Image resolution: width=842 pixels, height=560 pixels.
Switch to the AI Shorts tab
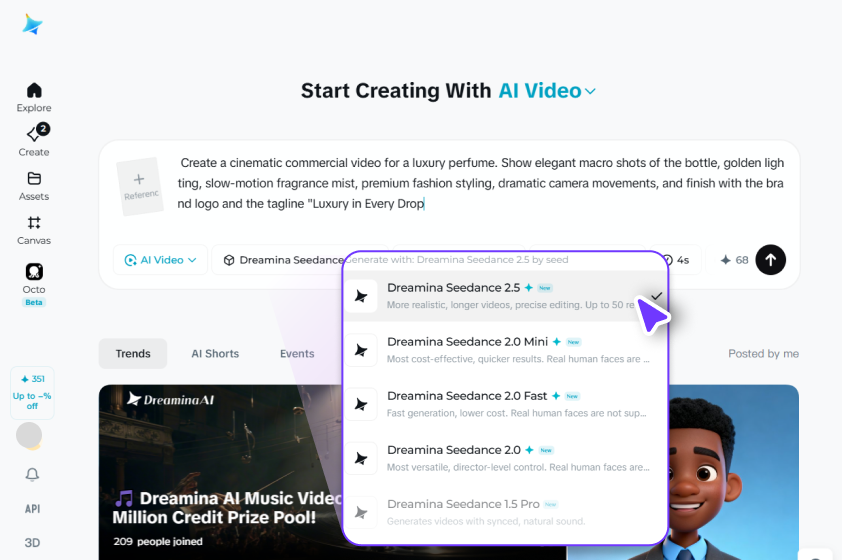pyautogui.click(x=215, y=353)
